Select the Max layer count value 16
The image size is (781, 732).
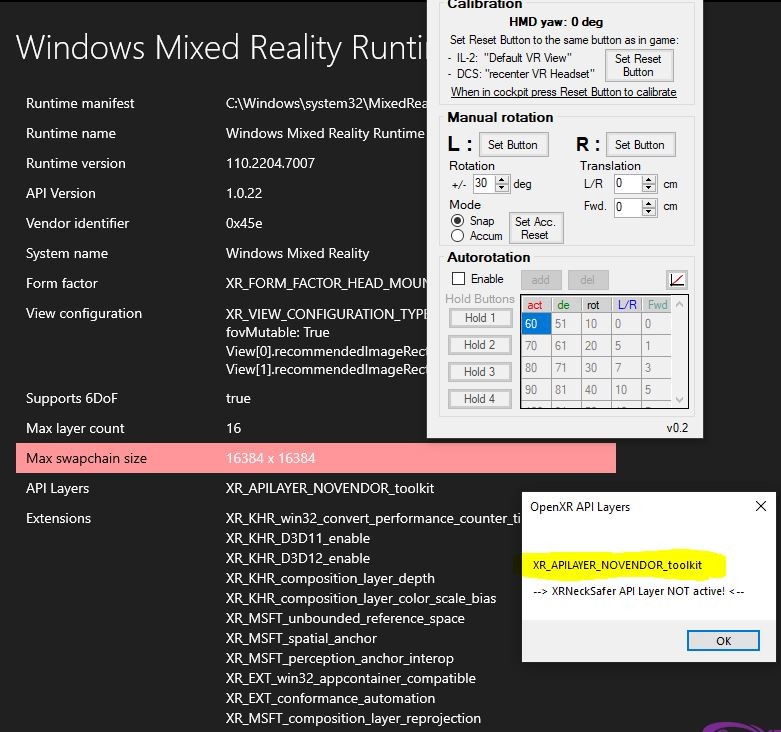[x=233, y=428]
